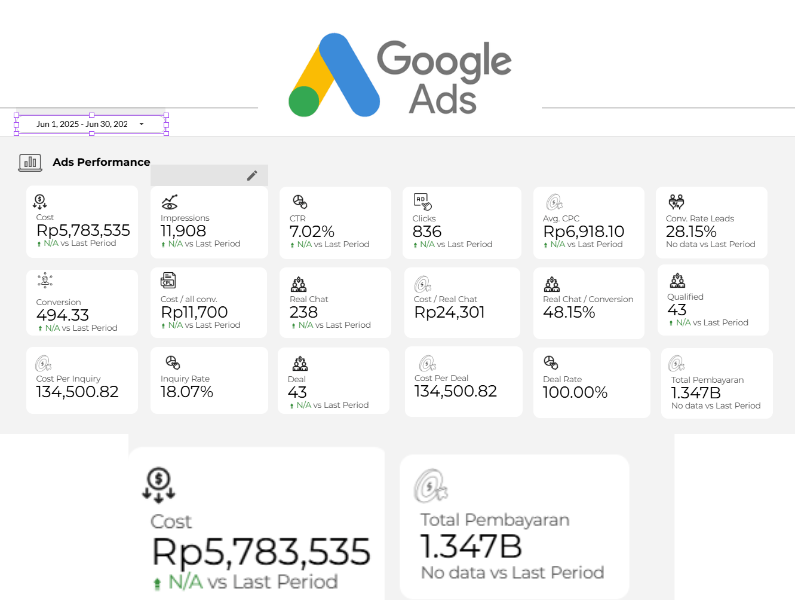Select the Ads Performance heading
This screenshot has height=600, width=800.
coord(102,162)
